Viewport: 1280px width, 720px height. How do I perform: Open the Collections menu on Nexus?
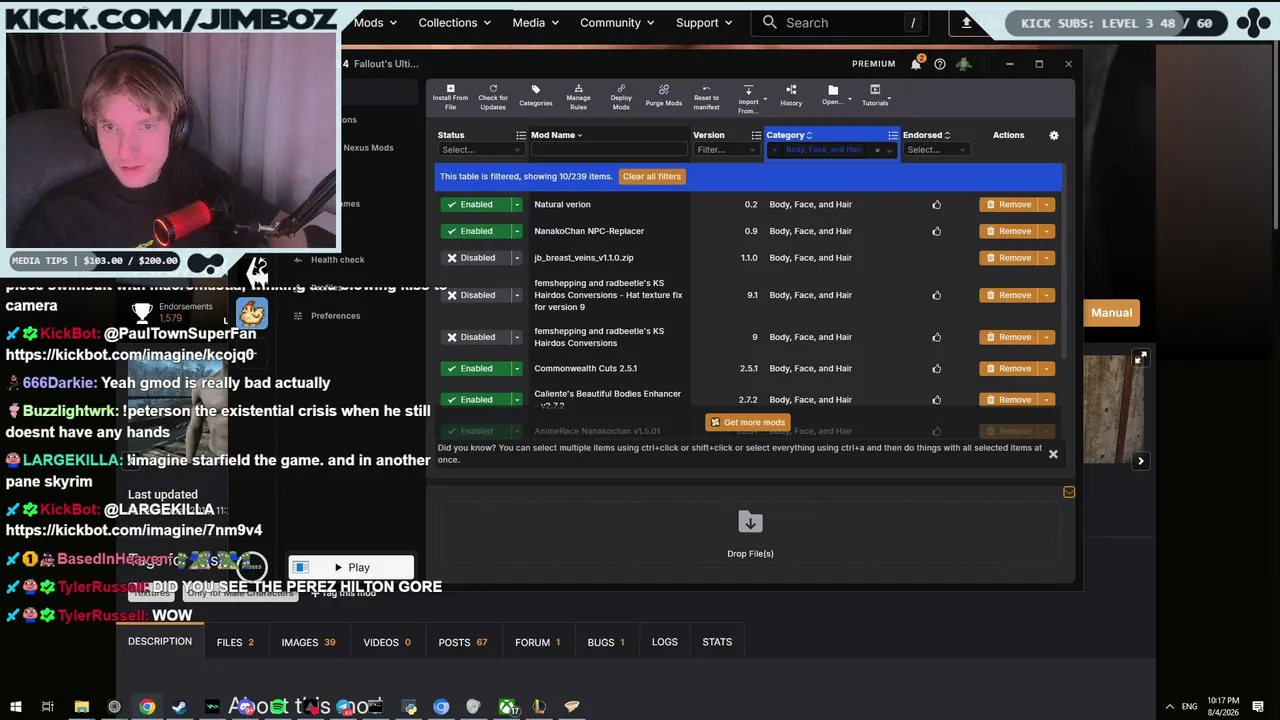pos(457,23)
